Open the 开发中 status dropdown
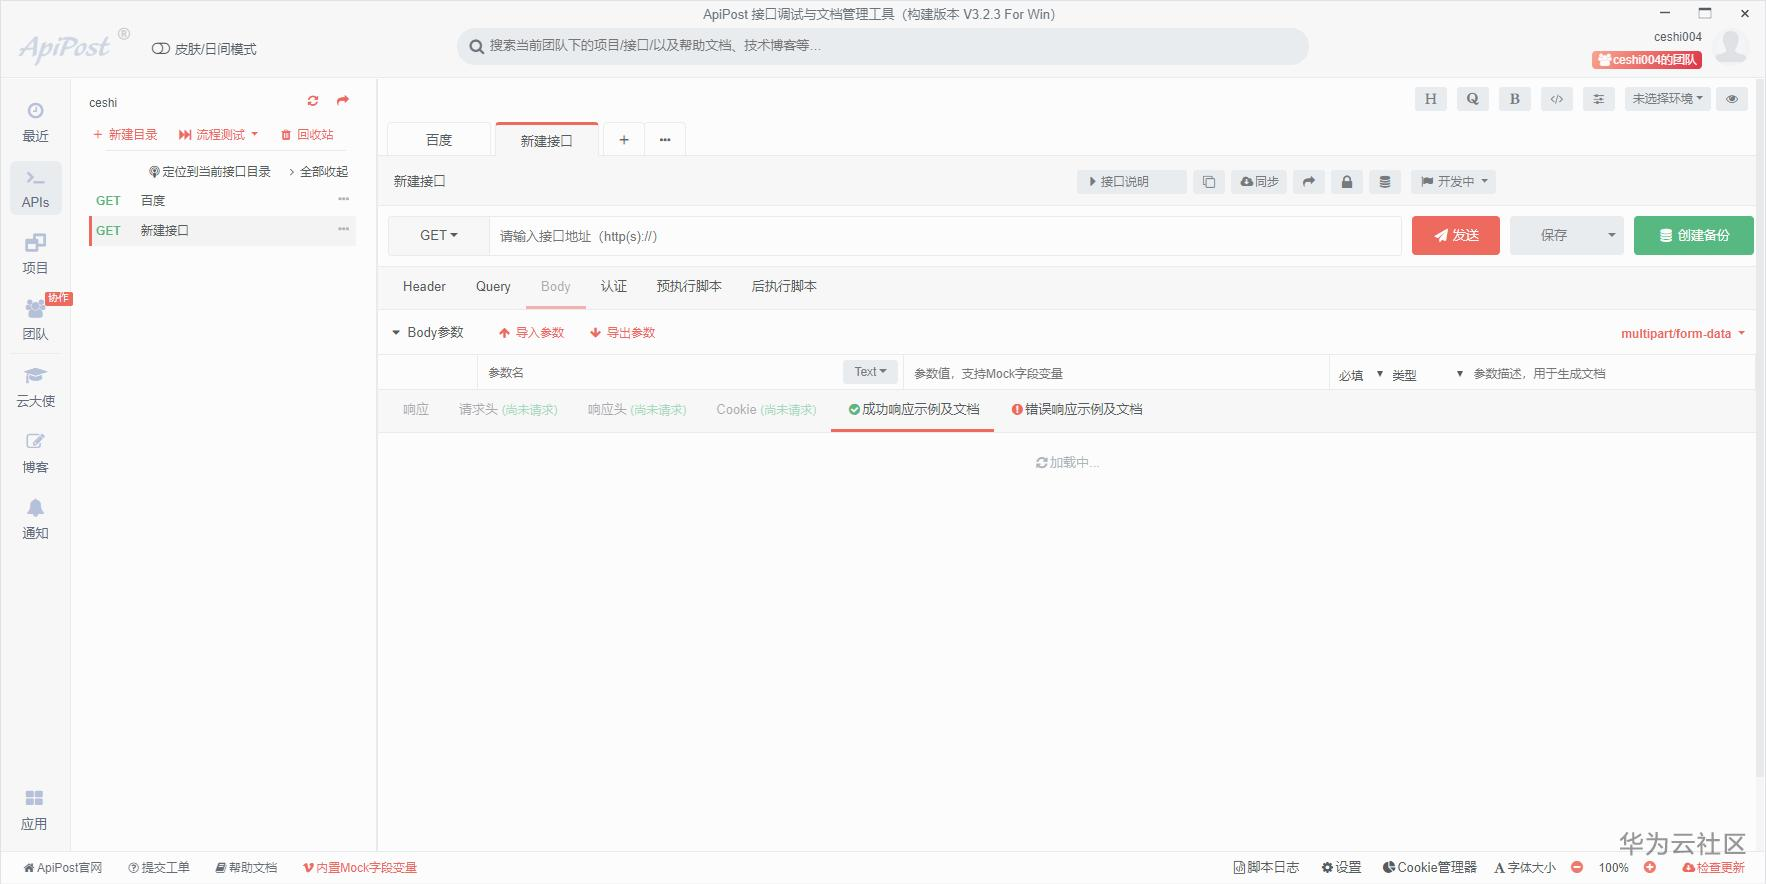Viewport: 1766px width, 884px height. (x=1454, y=182)
